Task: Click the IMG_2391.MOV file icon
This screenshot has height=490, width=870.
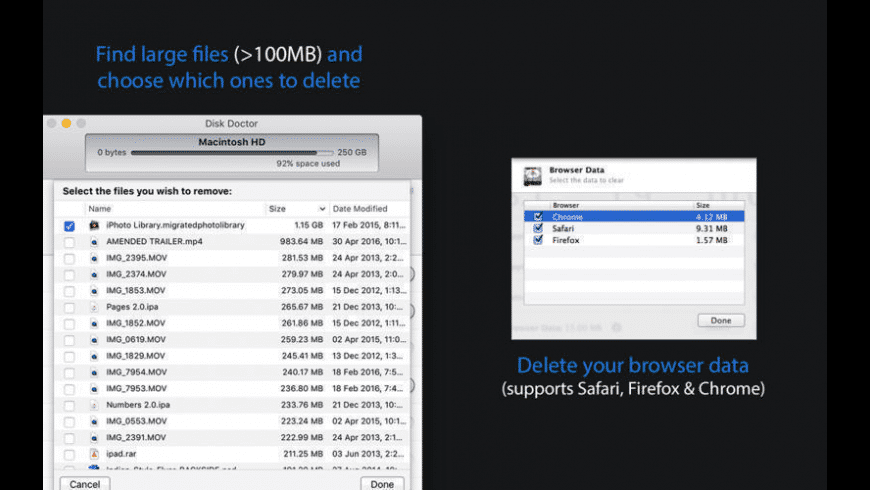Action: (x=94, y=438)
